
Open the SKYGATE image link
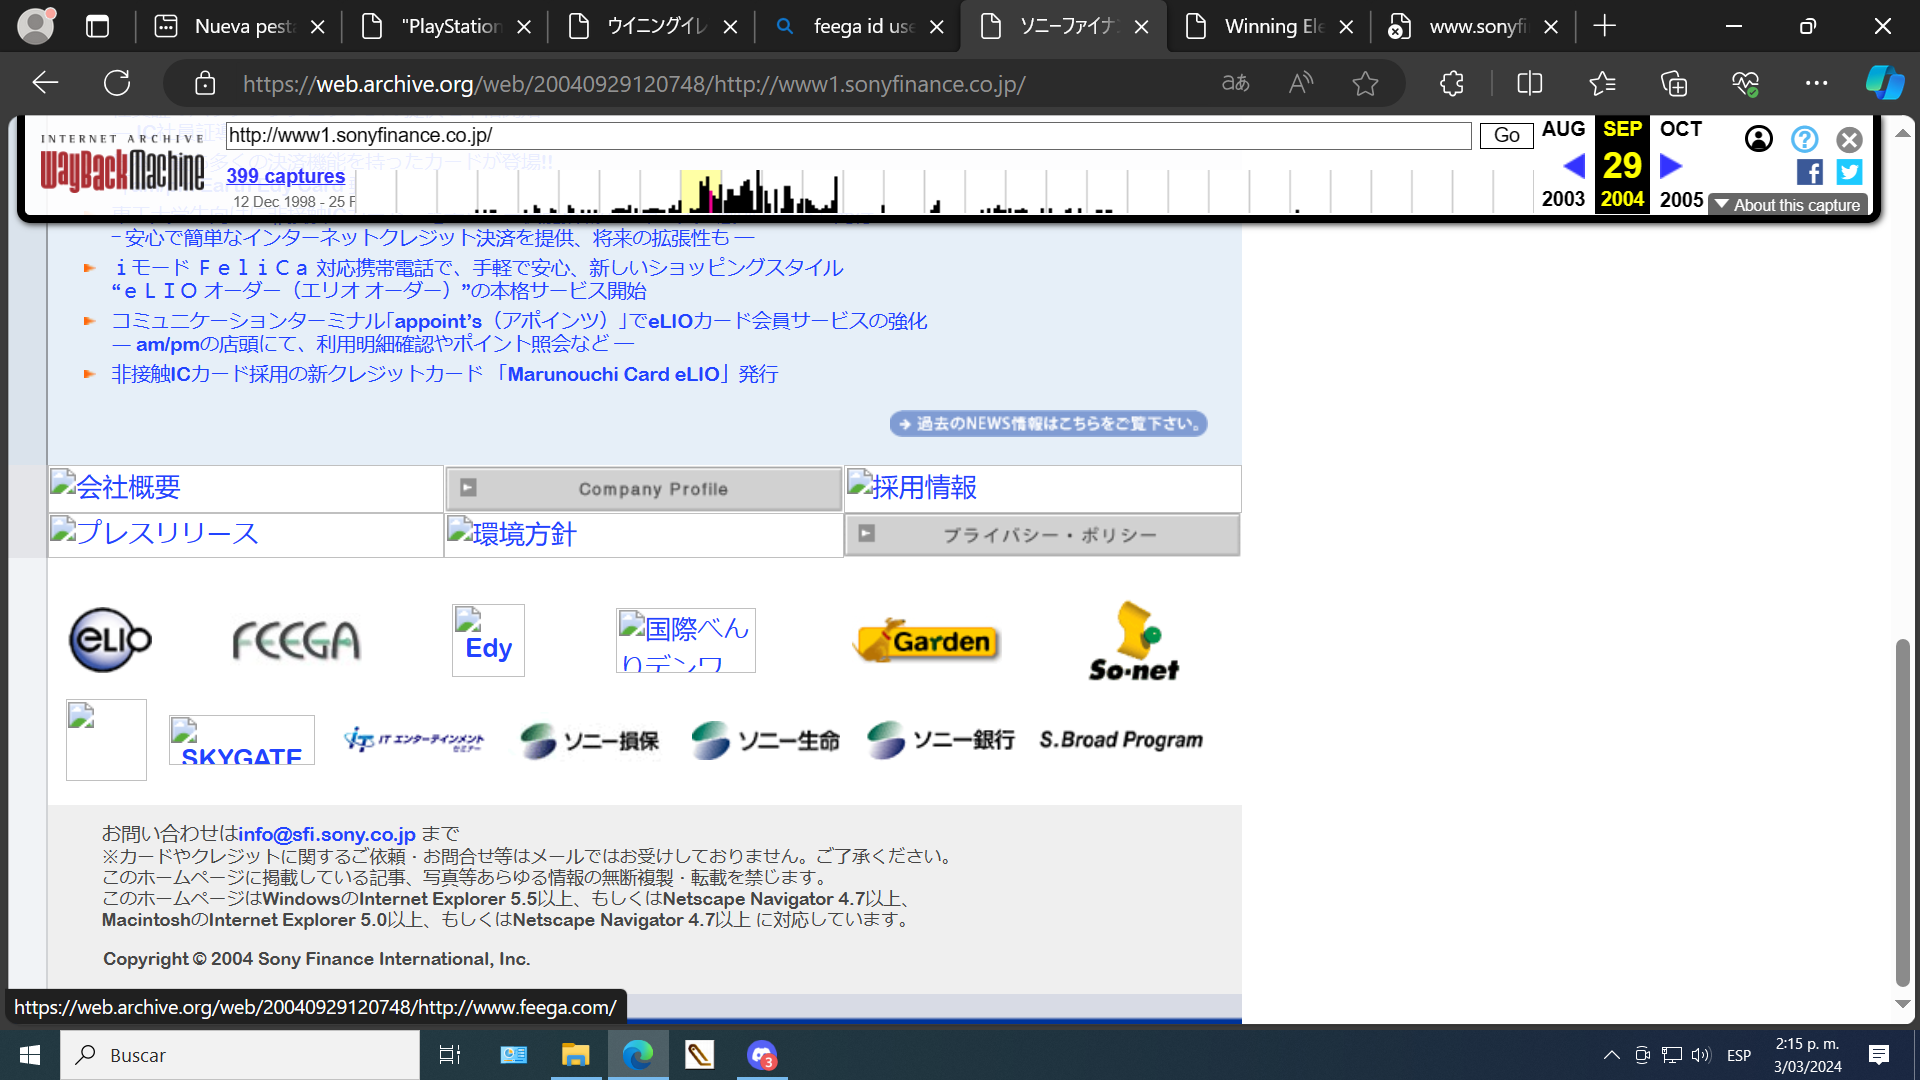tap(242, 740)
